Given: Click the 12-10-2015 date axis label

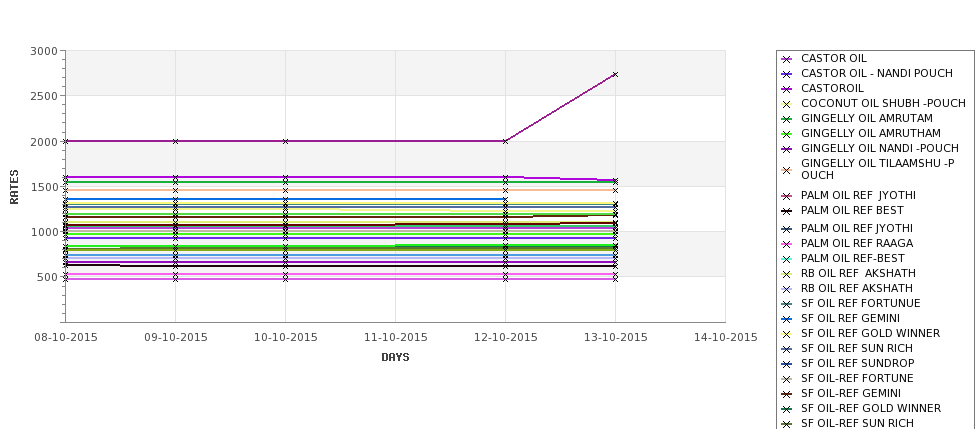Looking at the screenshot, I should tap(506, 338).
